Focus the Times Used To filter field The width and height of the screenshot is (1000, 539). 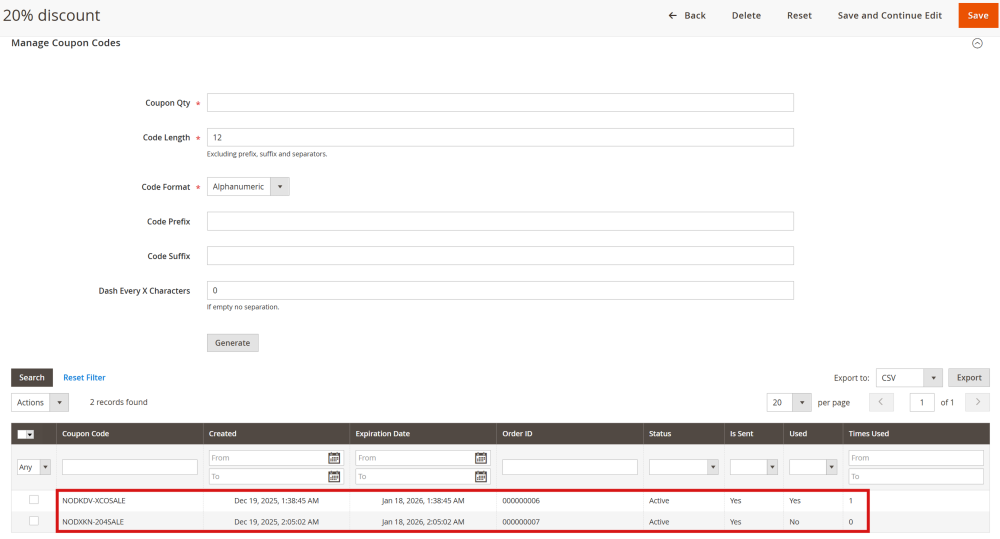click(916, 476)
